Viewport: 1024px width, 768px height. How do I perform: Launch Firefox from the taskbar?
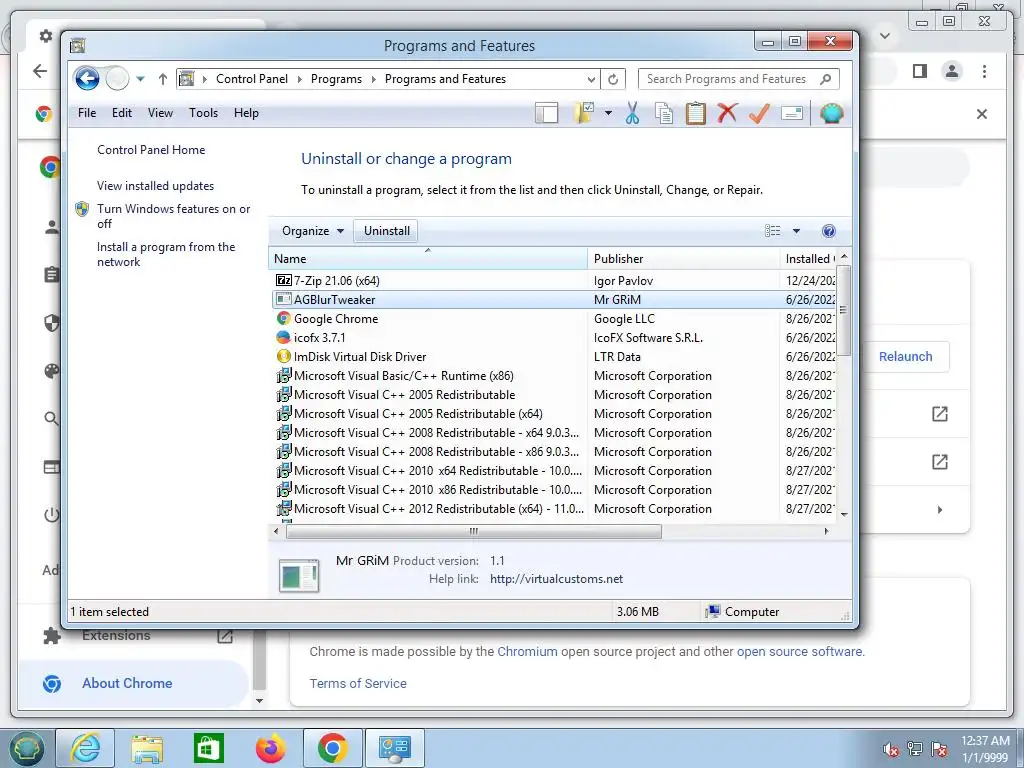pos(270,748)
